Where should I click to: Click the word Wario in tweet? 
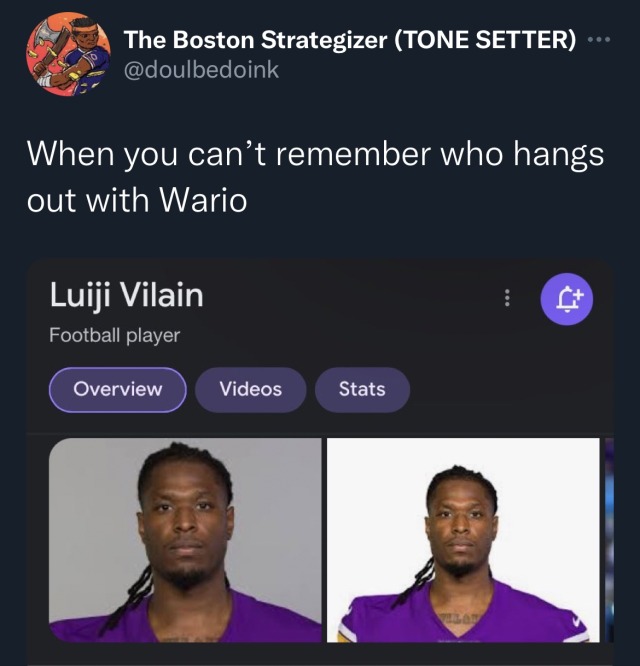pos(203,200)
